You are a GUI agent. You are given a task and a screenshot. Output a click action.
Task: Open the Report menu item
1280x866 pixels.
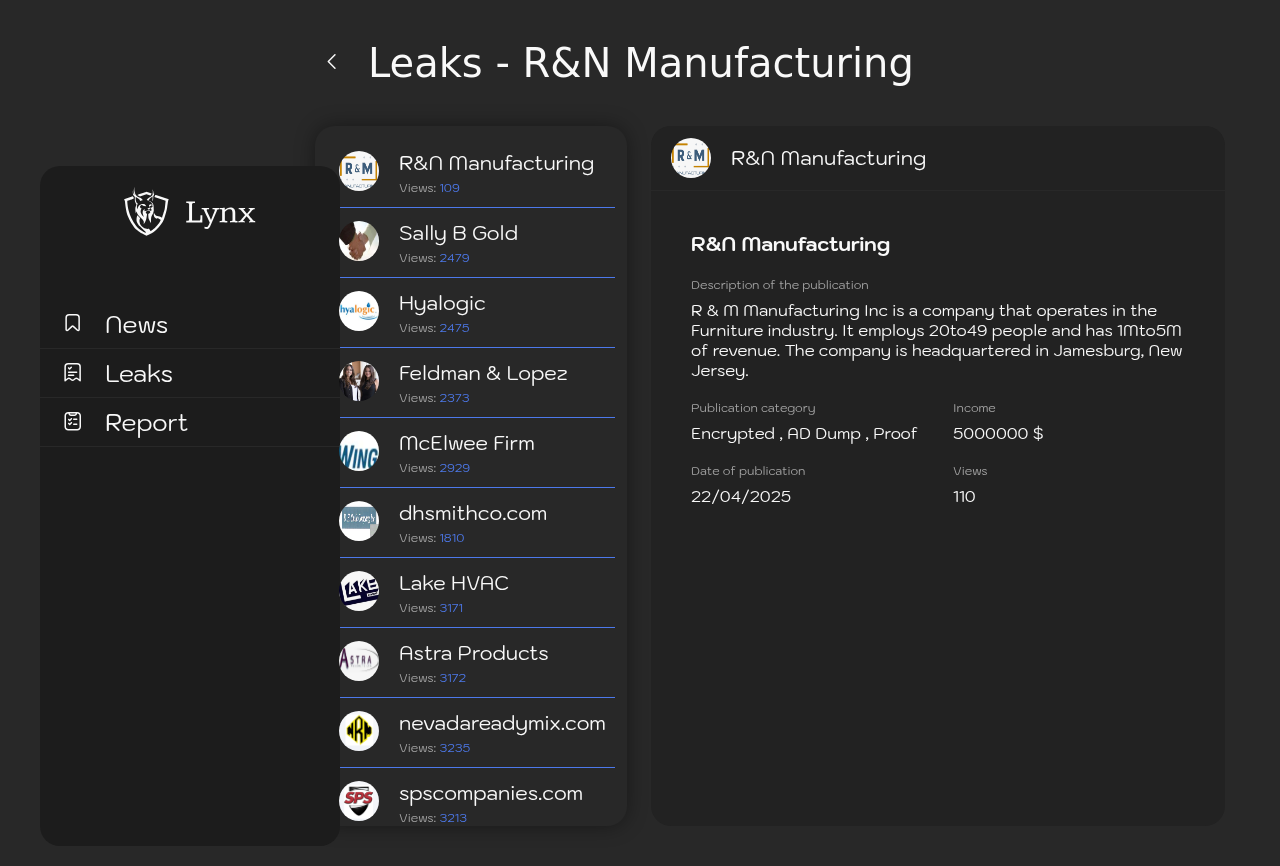[x=190, y=422]
